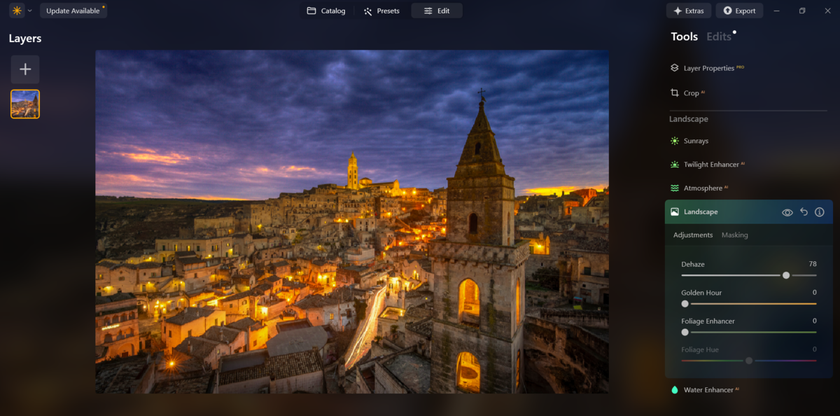Click the Landscape section heading
This screenshot has height=416, width=840.
[x=688, y=119]
